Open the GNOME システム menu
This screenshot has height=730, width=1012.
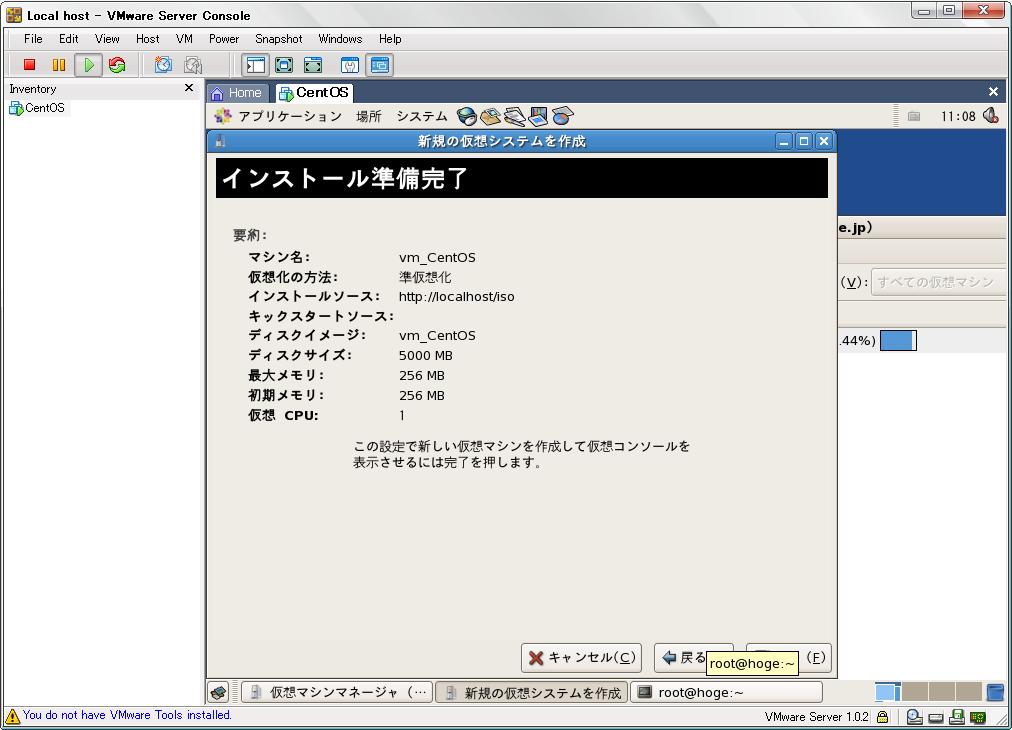[x=421, y=116]
